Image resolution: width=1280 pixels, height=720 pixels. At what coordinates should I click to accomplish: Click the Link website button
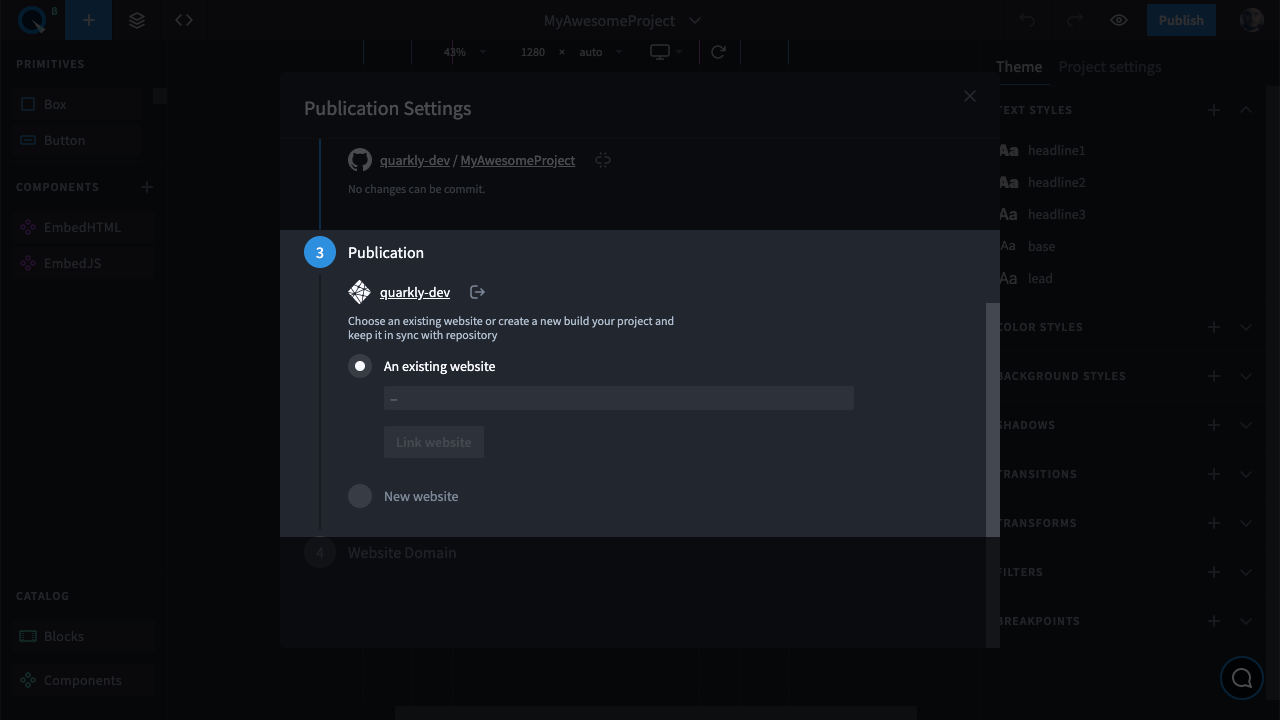[x=434, y=442]
